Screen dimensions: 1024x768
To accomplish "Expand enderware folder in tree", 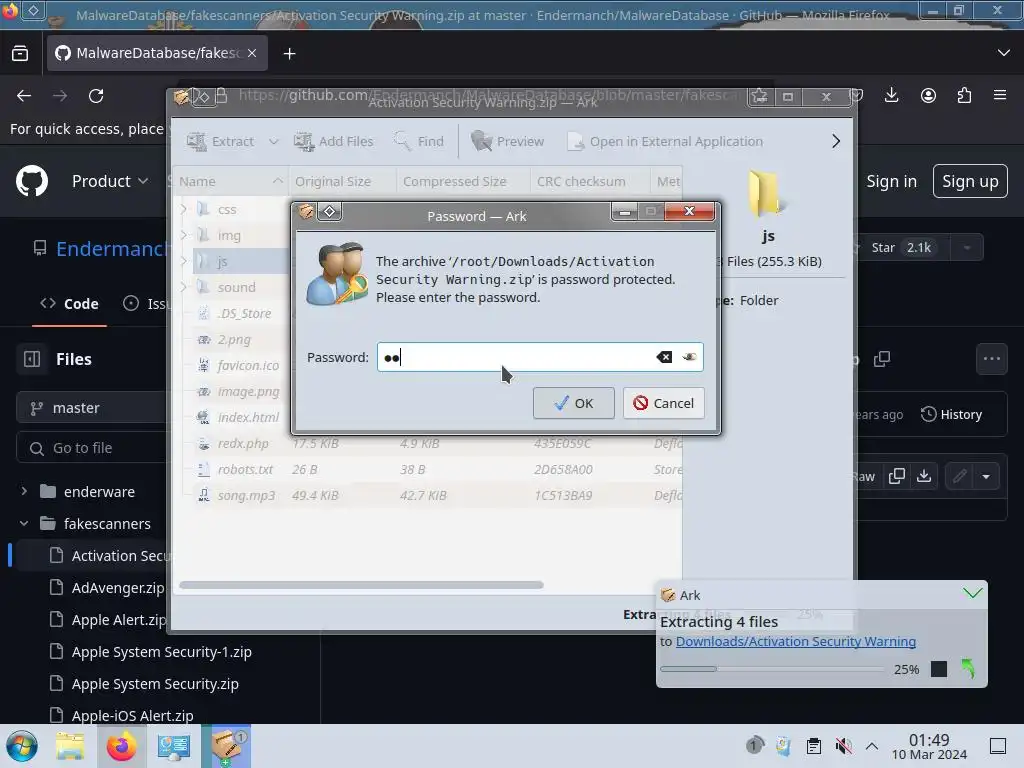I will point(24,491).
